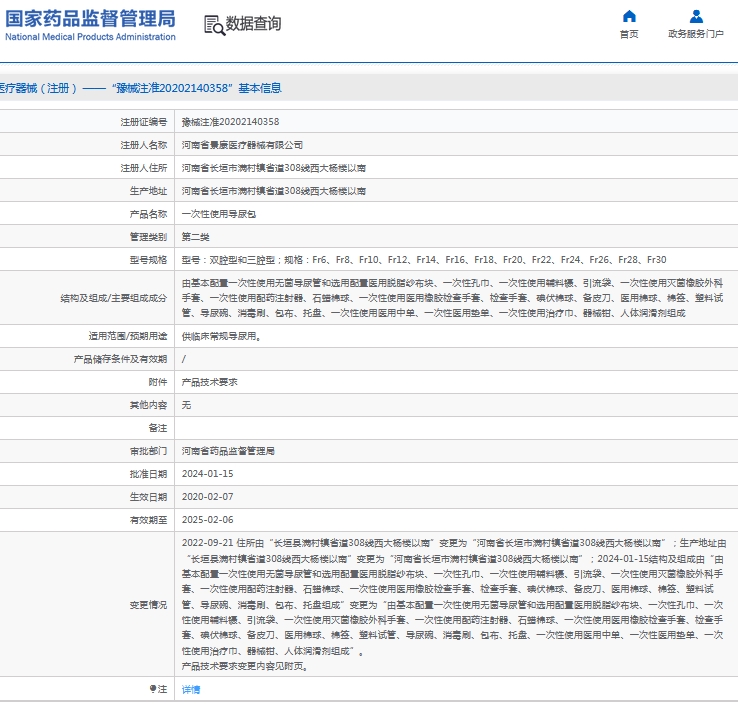The image size is (738, 704).
Task: Click product name 一次性使用导尿包
Action: click(219, 214)
